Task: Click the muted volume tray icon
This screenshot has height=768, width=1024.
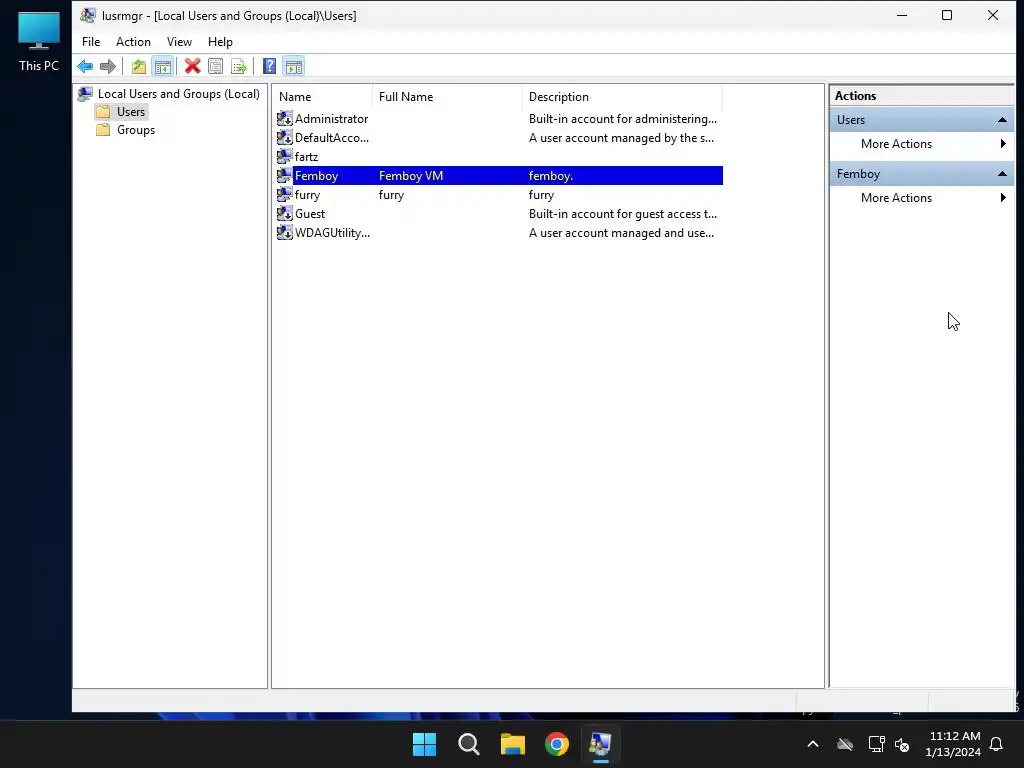Action: [x=903, y=744]
